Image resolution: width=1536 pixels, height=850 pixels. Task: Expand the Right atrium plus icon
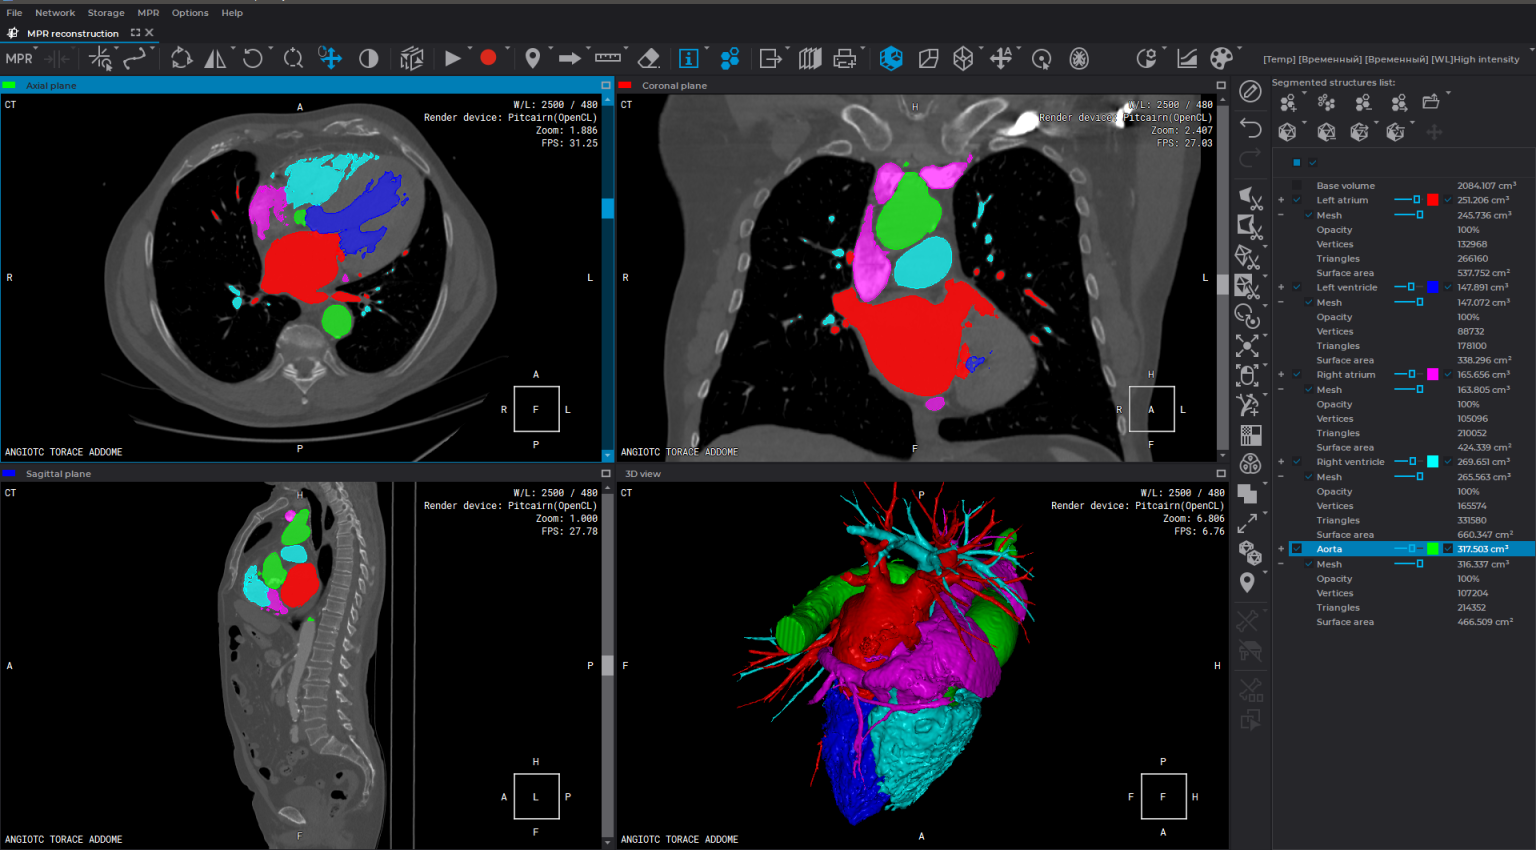[x=1281, y=374]
